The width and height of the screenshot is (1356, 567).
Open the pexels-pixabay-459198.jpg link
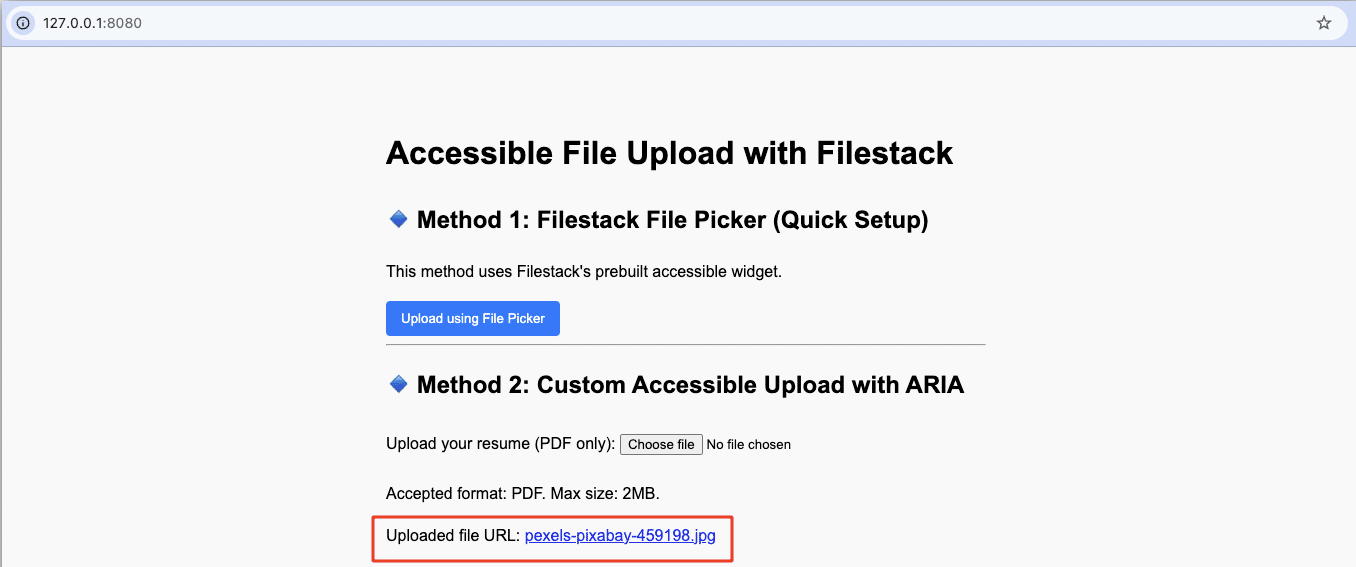tap(620, 536)
